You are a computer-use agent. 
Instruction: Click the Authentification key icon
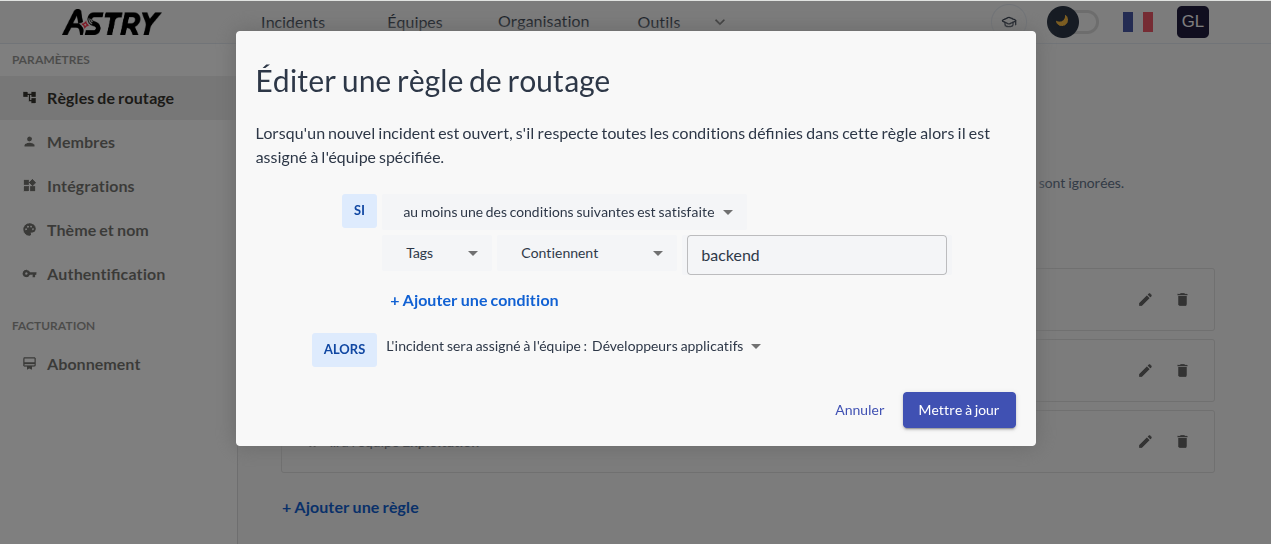coord(29,274)
